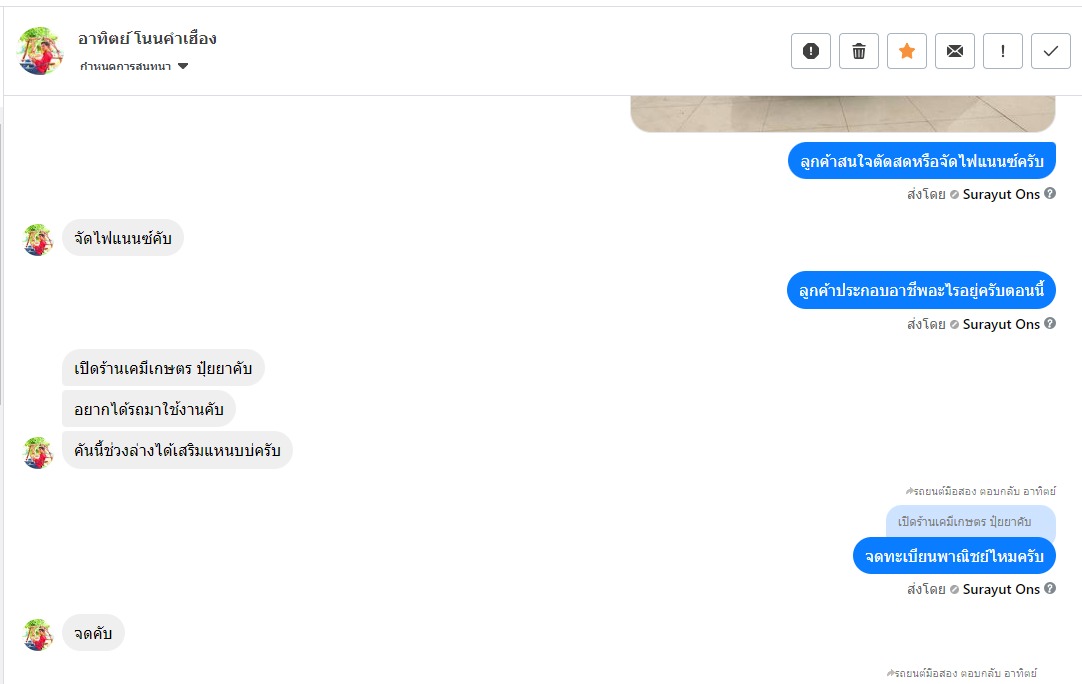This screenshot has height=684, width=1082.
Task: Toggle the orange star on this conversation
Action: [x=907, y=51]
